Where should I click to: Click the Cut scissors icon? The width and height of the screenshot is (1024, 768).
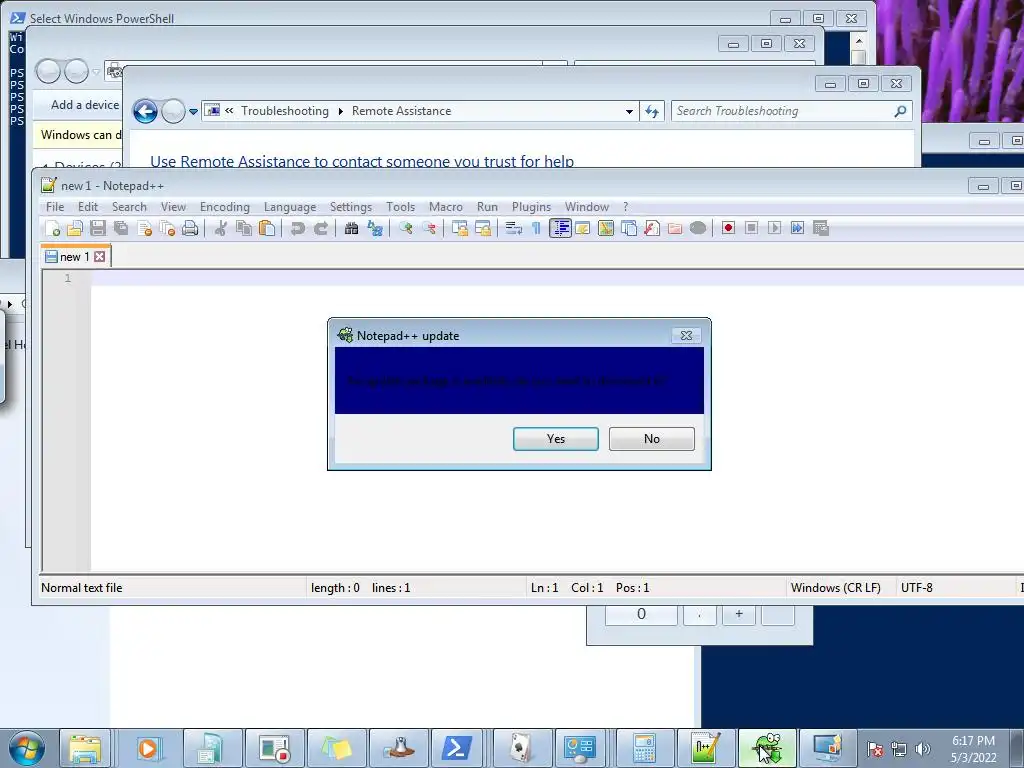221,228
